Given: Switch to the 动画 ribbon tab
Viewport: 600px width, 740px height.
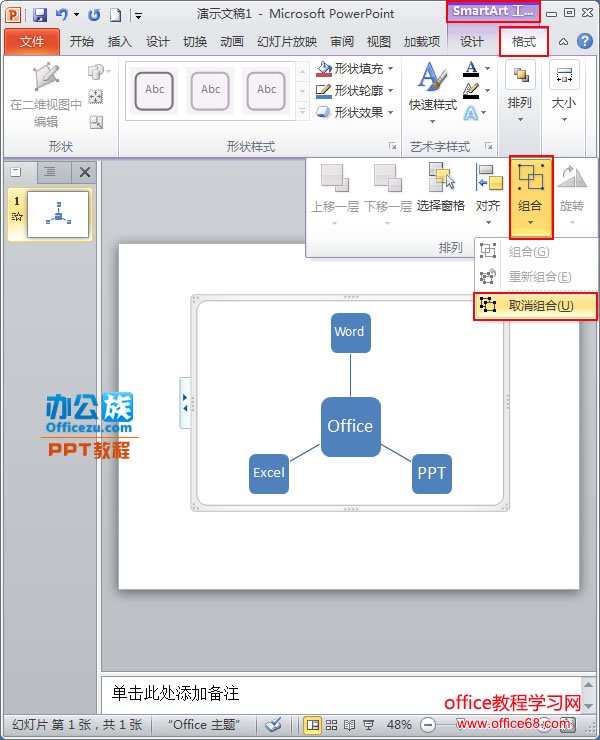Looking at the screenshot, I should (232, 42).
